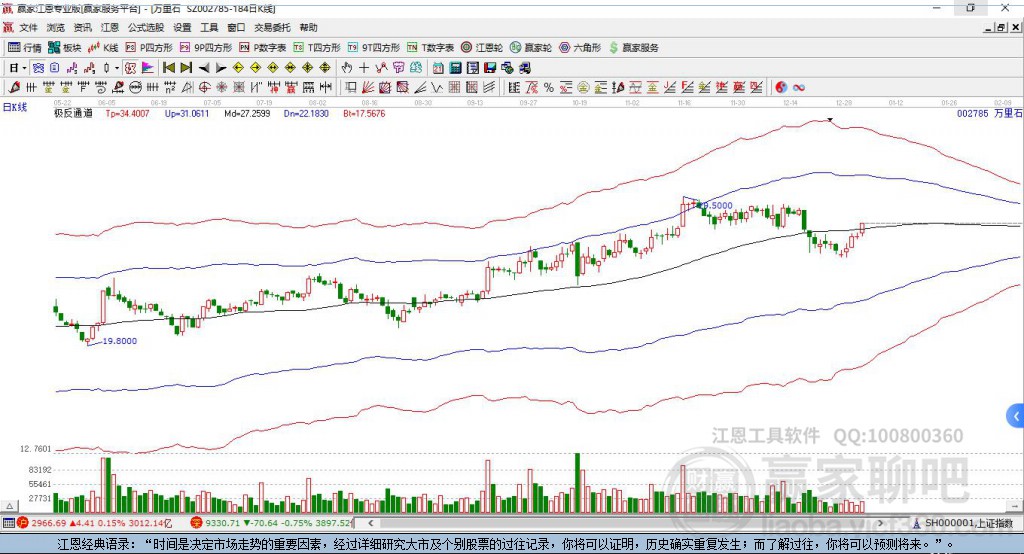The width and height of the screenshot is (1024, 554).
Task: Open the calculator icon
Action: [x=455, y=67]
